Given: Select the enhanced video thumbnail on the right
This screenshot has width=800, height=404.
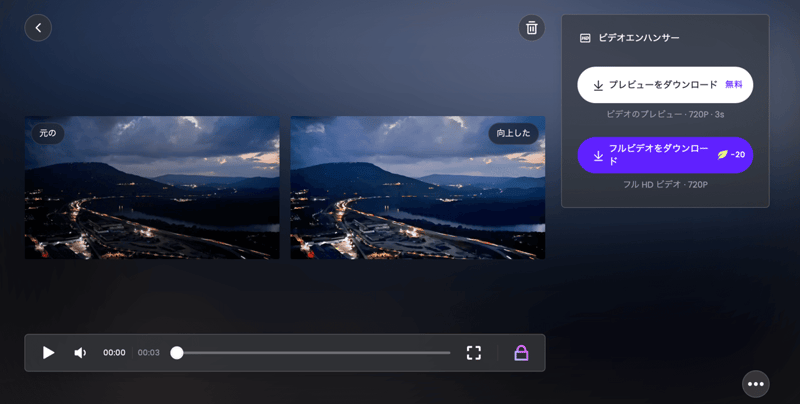Looking at the screenshot, I should [x=417, y=195].
